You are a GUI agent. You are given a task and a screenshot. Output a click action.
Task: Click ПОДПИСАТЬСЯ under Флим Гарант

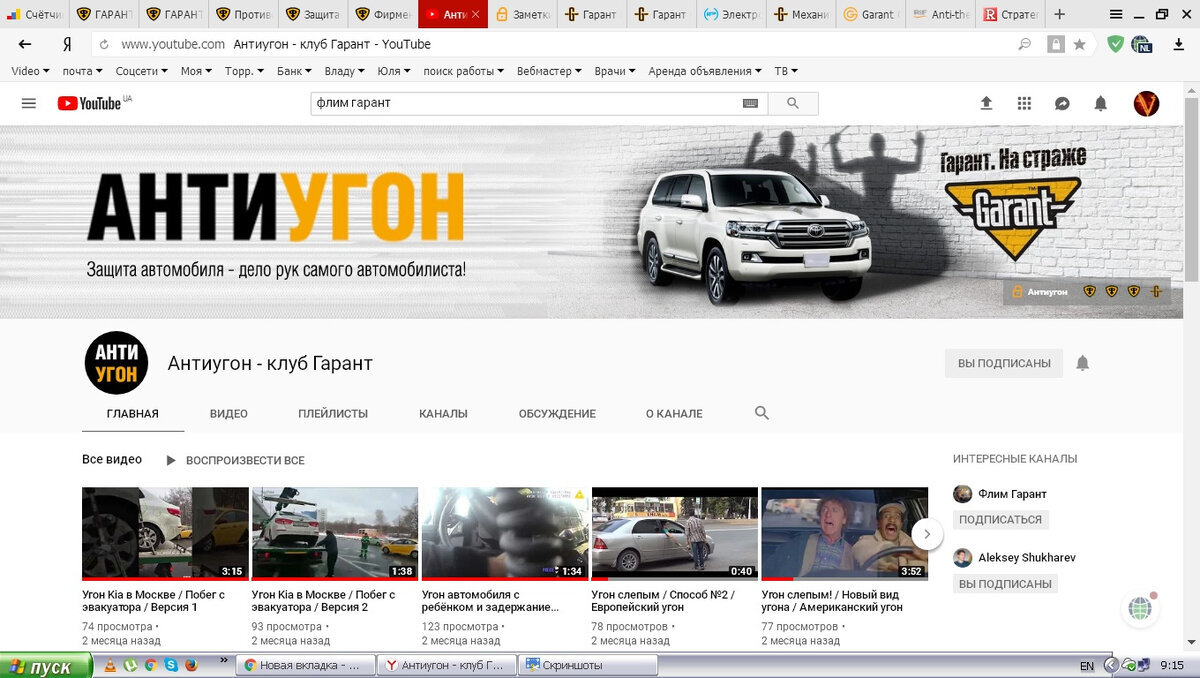[1000, 520]
